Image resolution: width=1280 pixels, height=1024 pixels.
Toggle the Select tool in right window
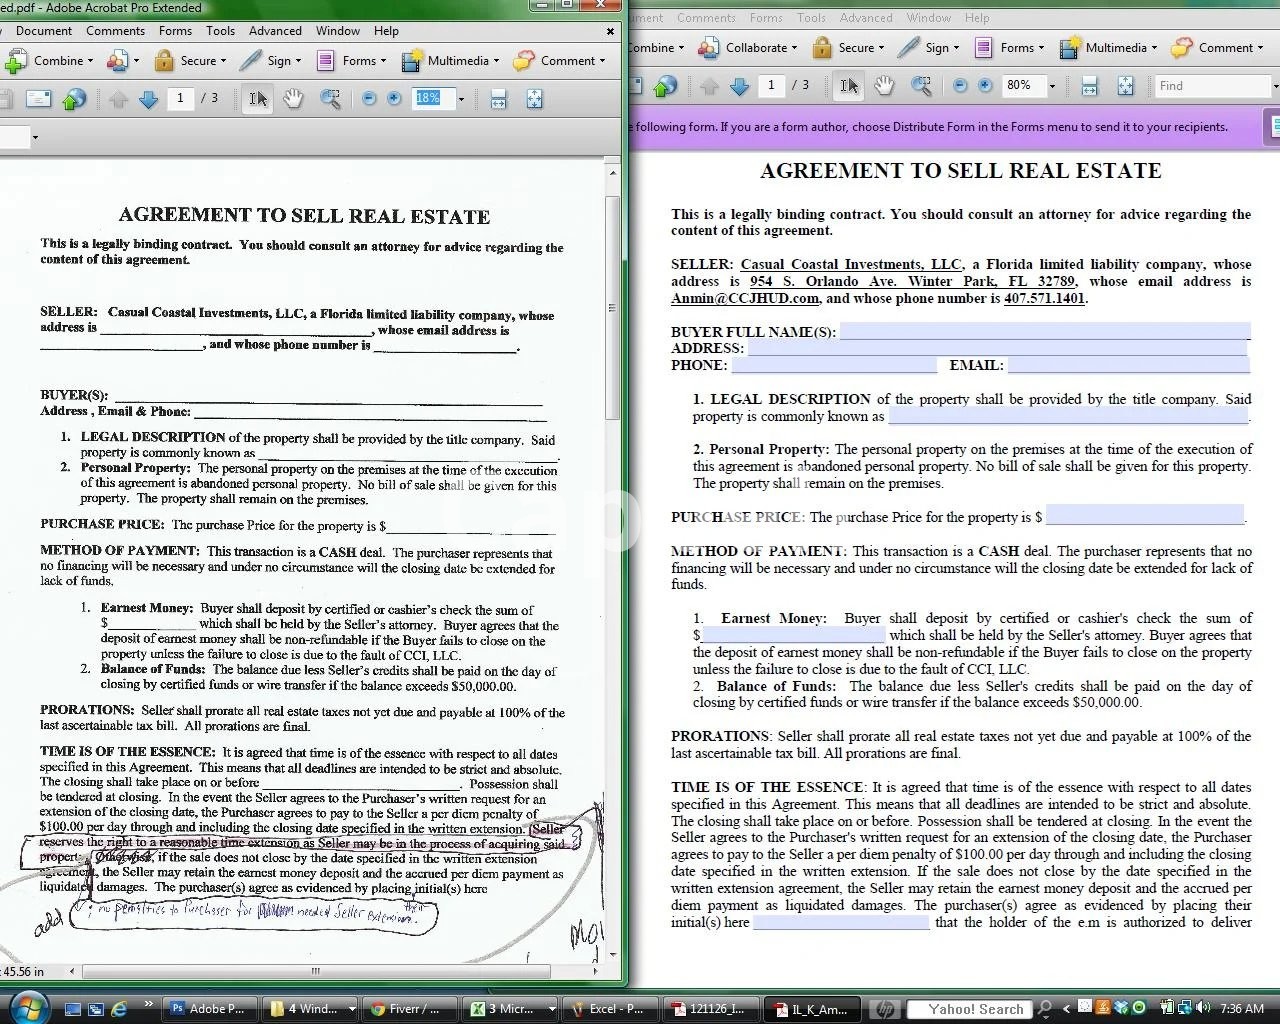point(848,86)
